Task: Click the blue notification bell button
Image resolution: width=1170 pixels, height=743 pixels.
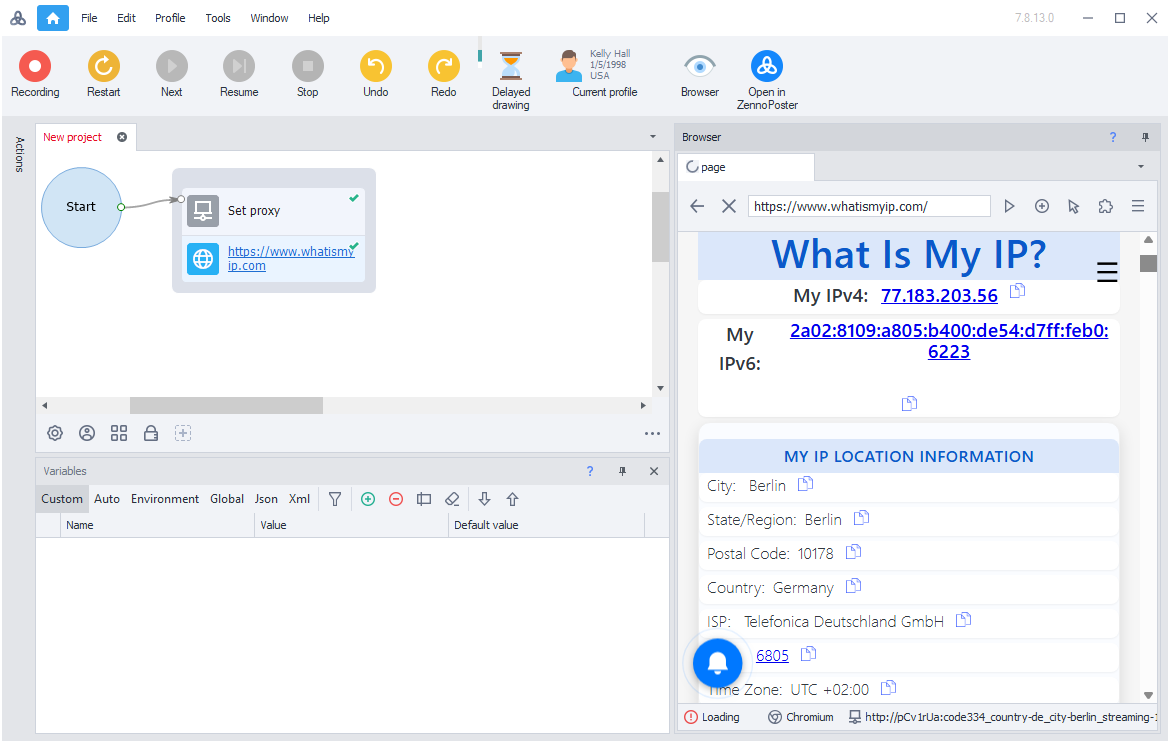Action: [717, 662]
